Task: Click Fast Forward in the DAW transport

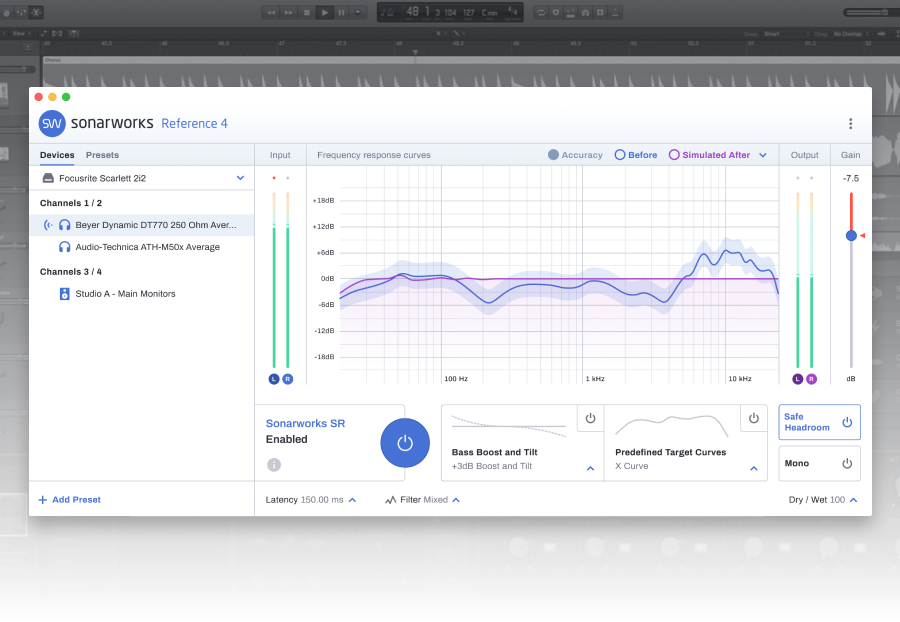Action: [289, 12]
